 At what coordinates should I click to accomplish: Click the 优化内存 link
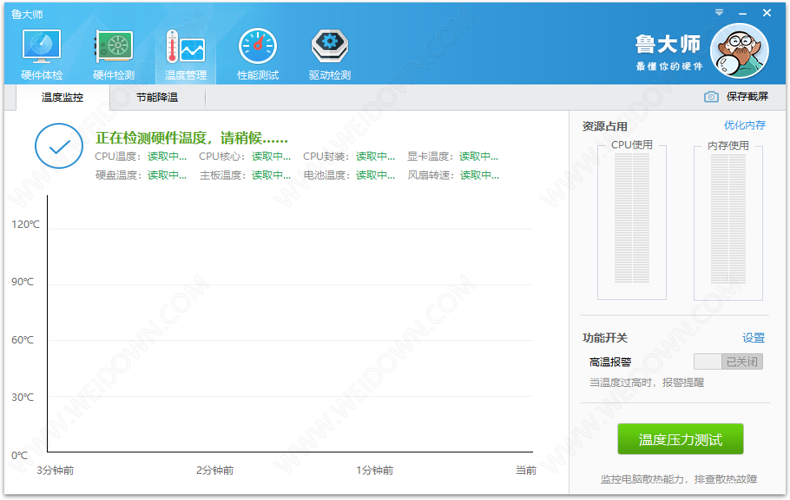(x=745, y=126)
